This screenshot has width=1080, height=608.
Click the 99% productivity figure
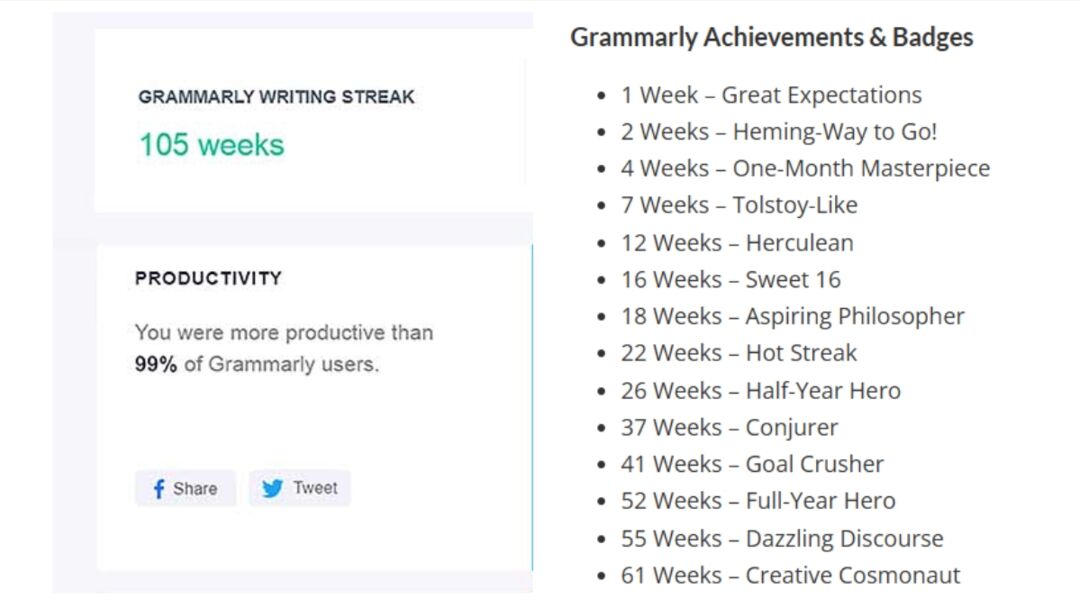click(x=156, y=364)
